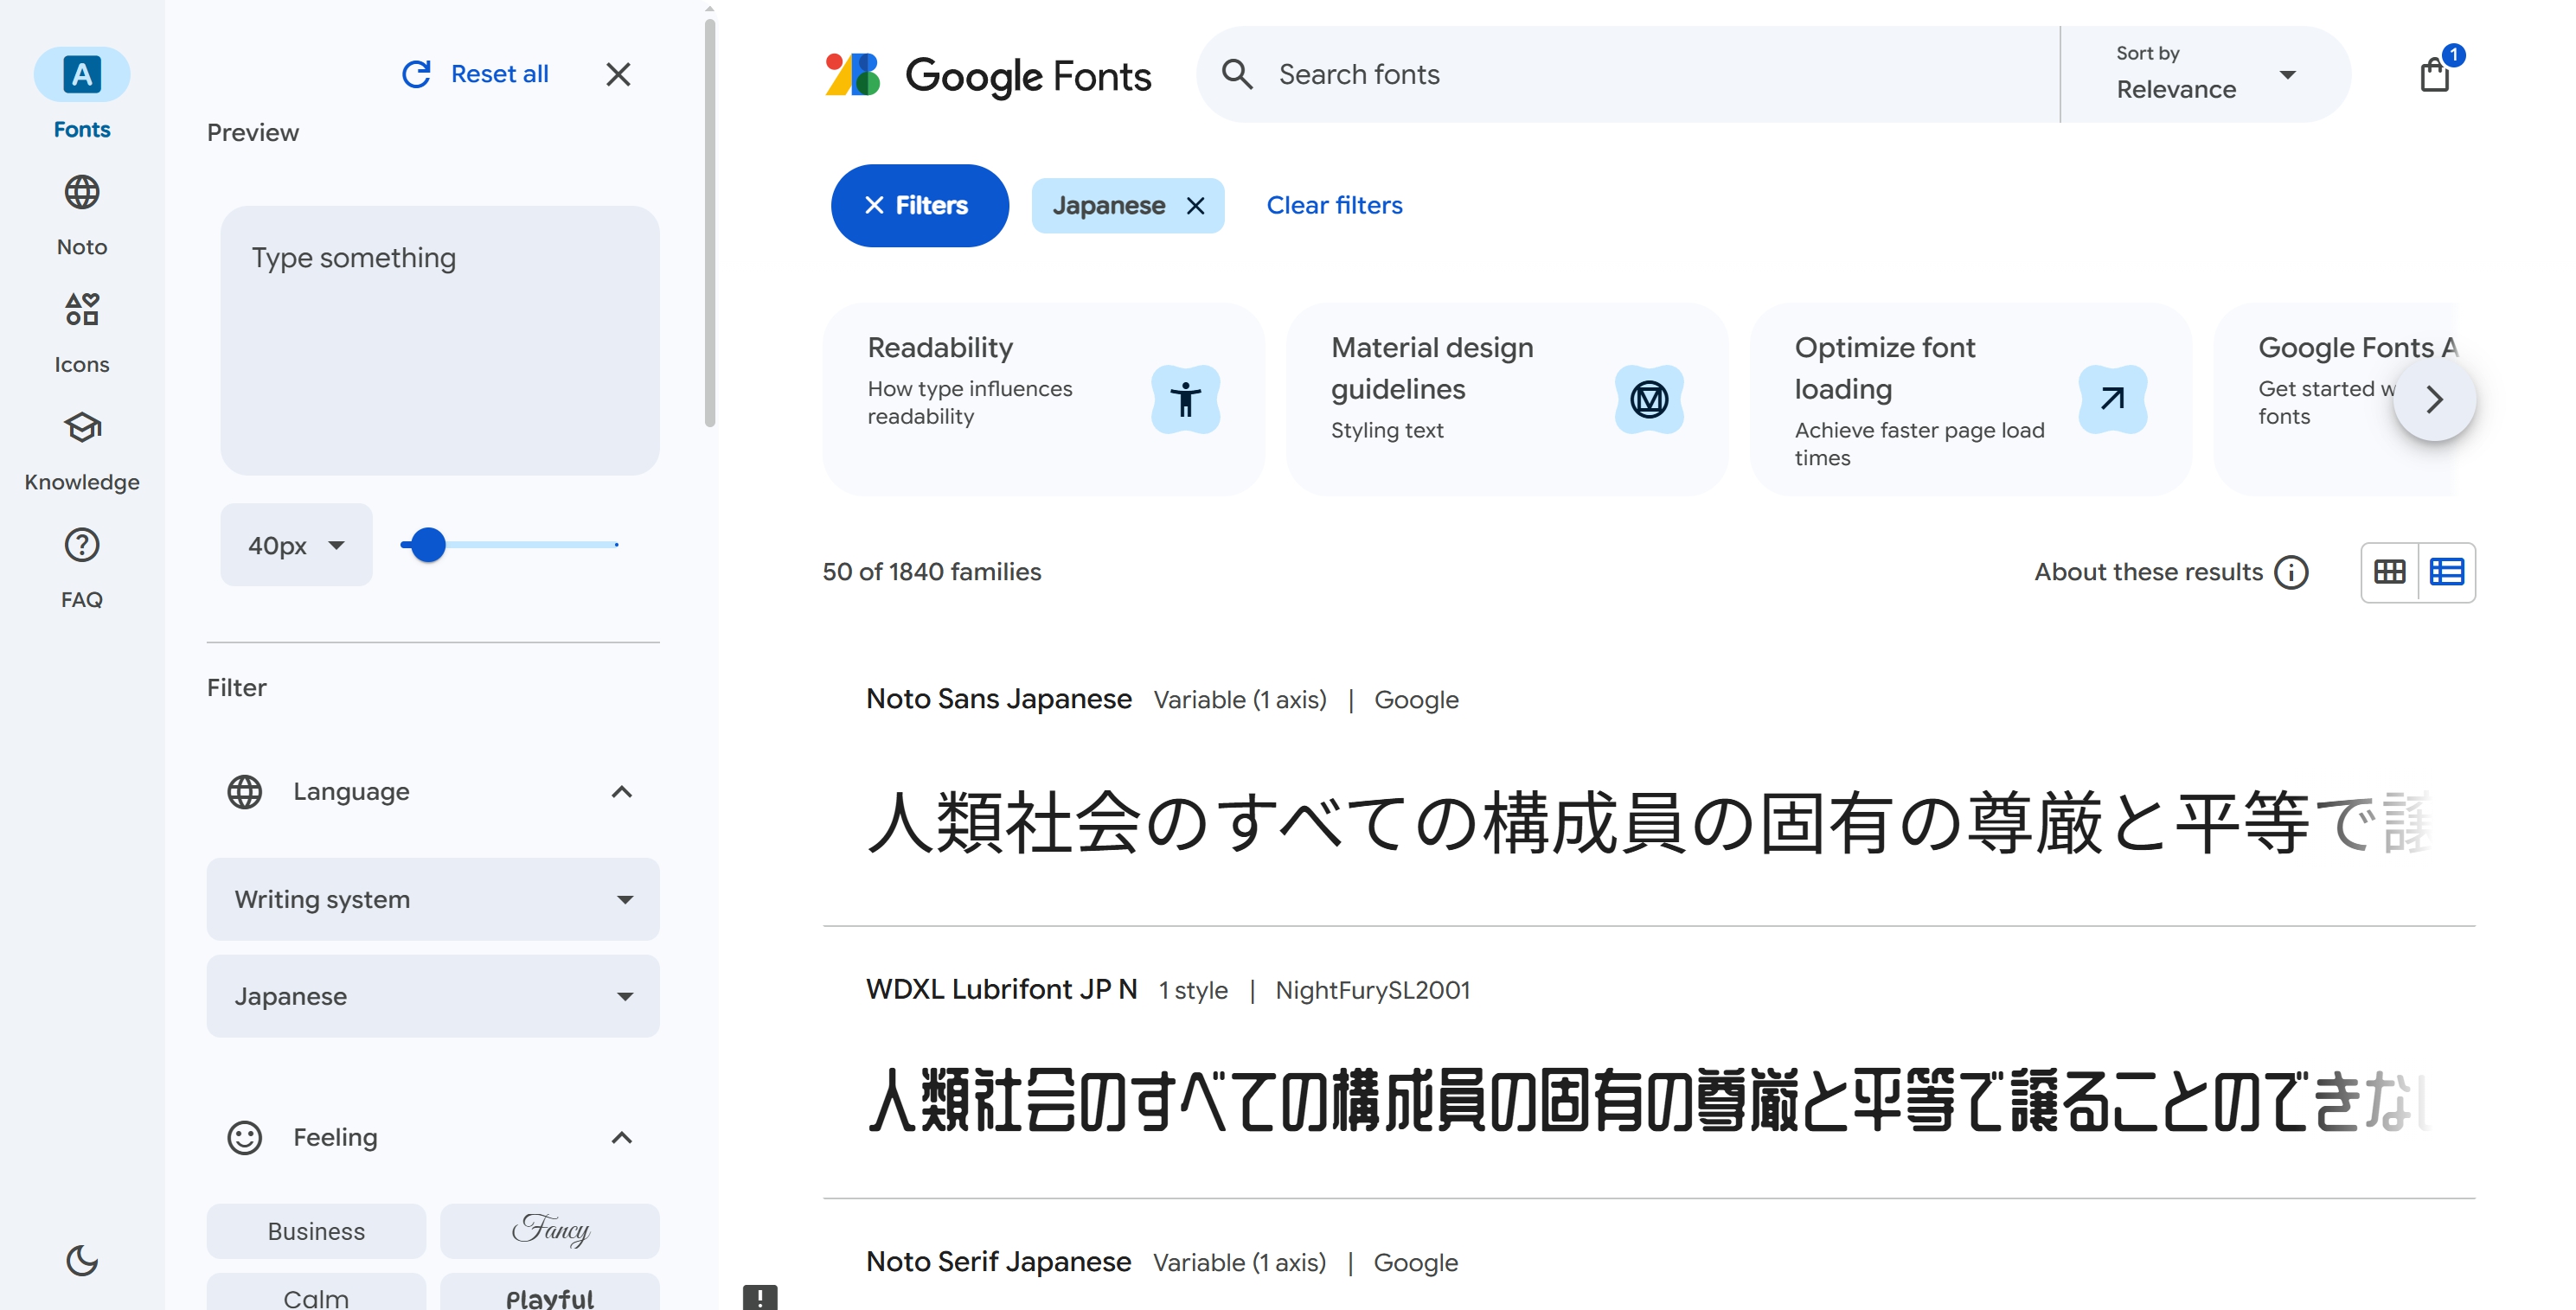Click the Reset all link
The width and height of the screenshot is (2576, 1310).
(499, 74)
